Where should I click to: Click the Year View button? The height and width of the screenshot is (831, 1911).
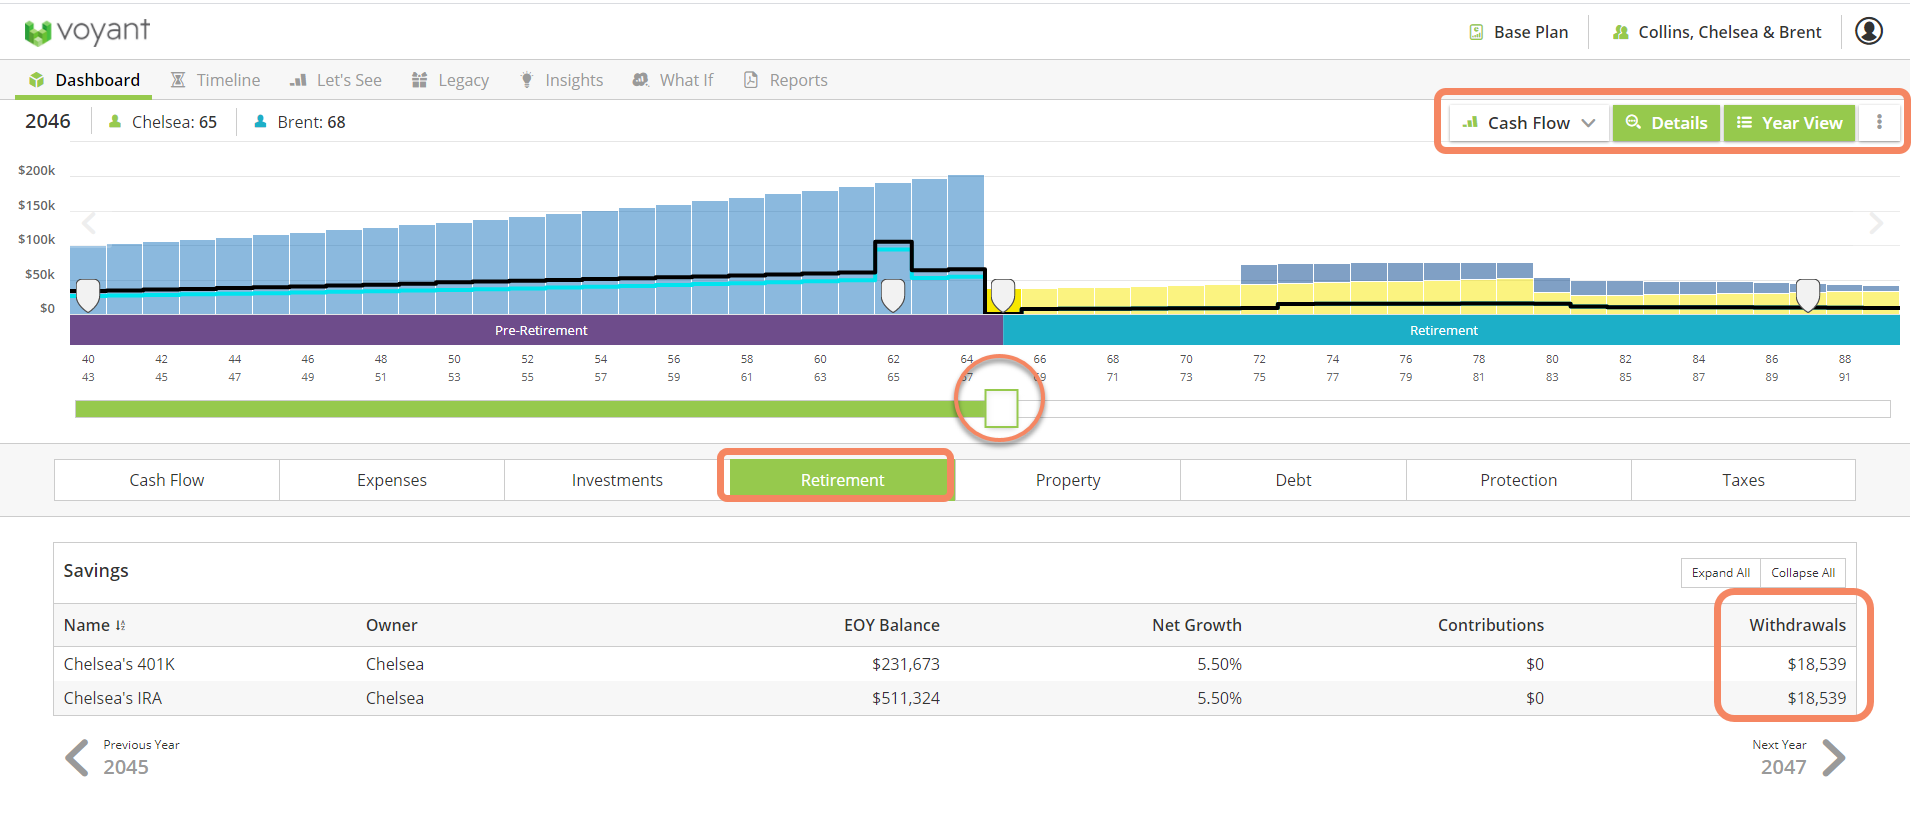pyautogui.click(x=1789, y=123)
